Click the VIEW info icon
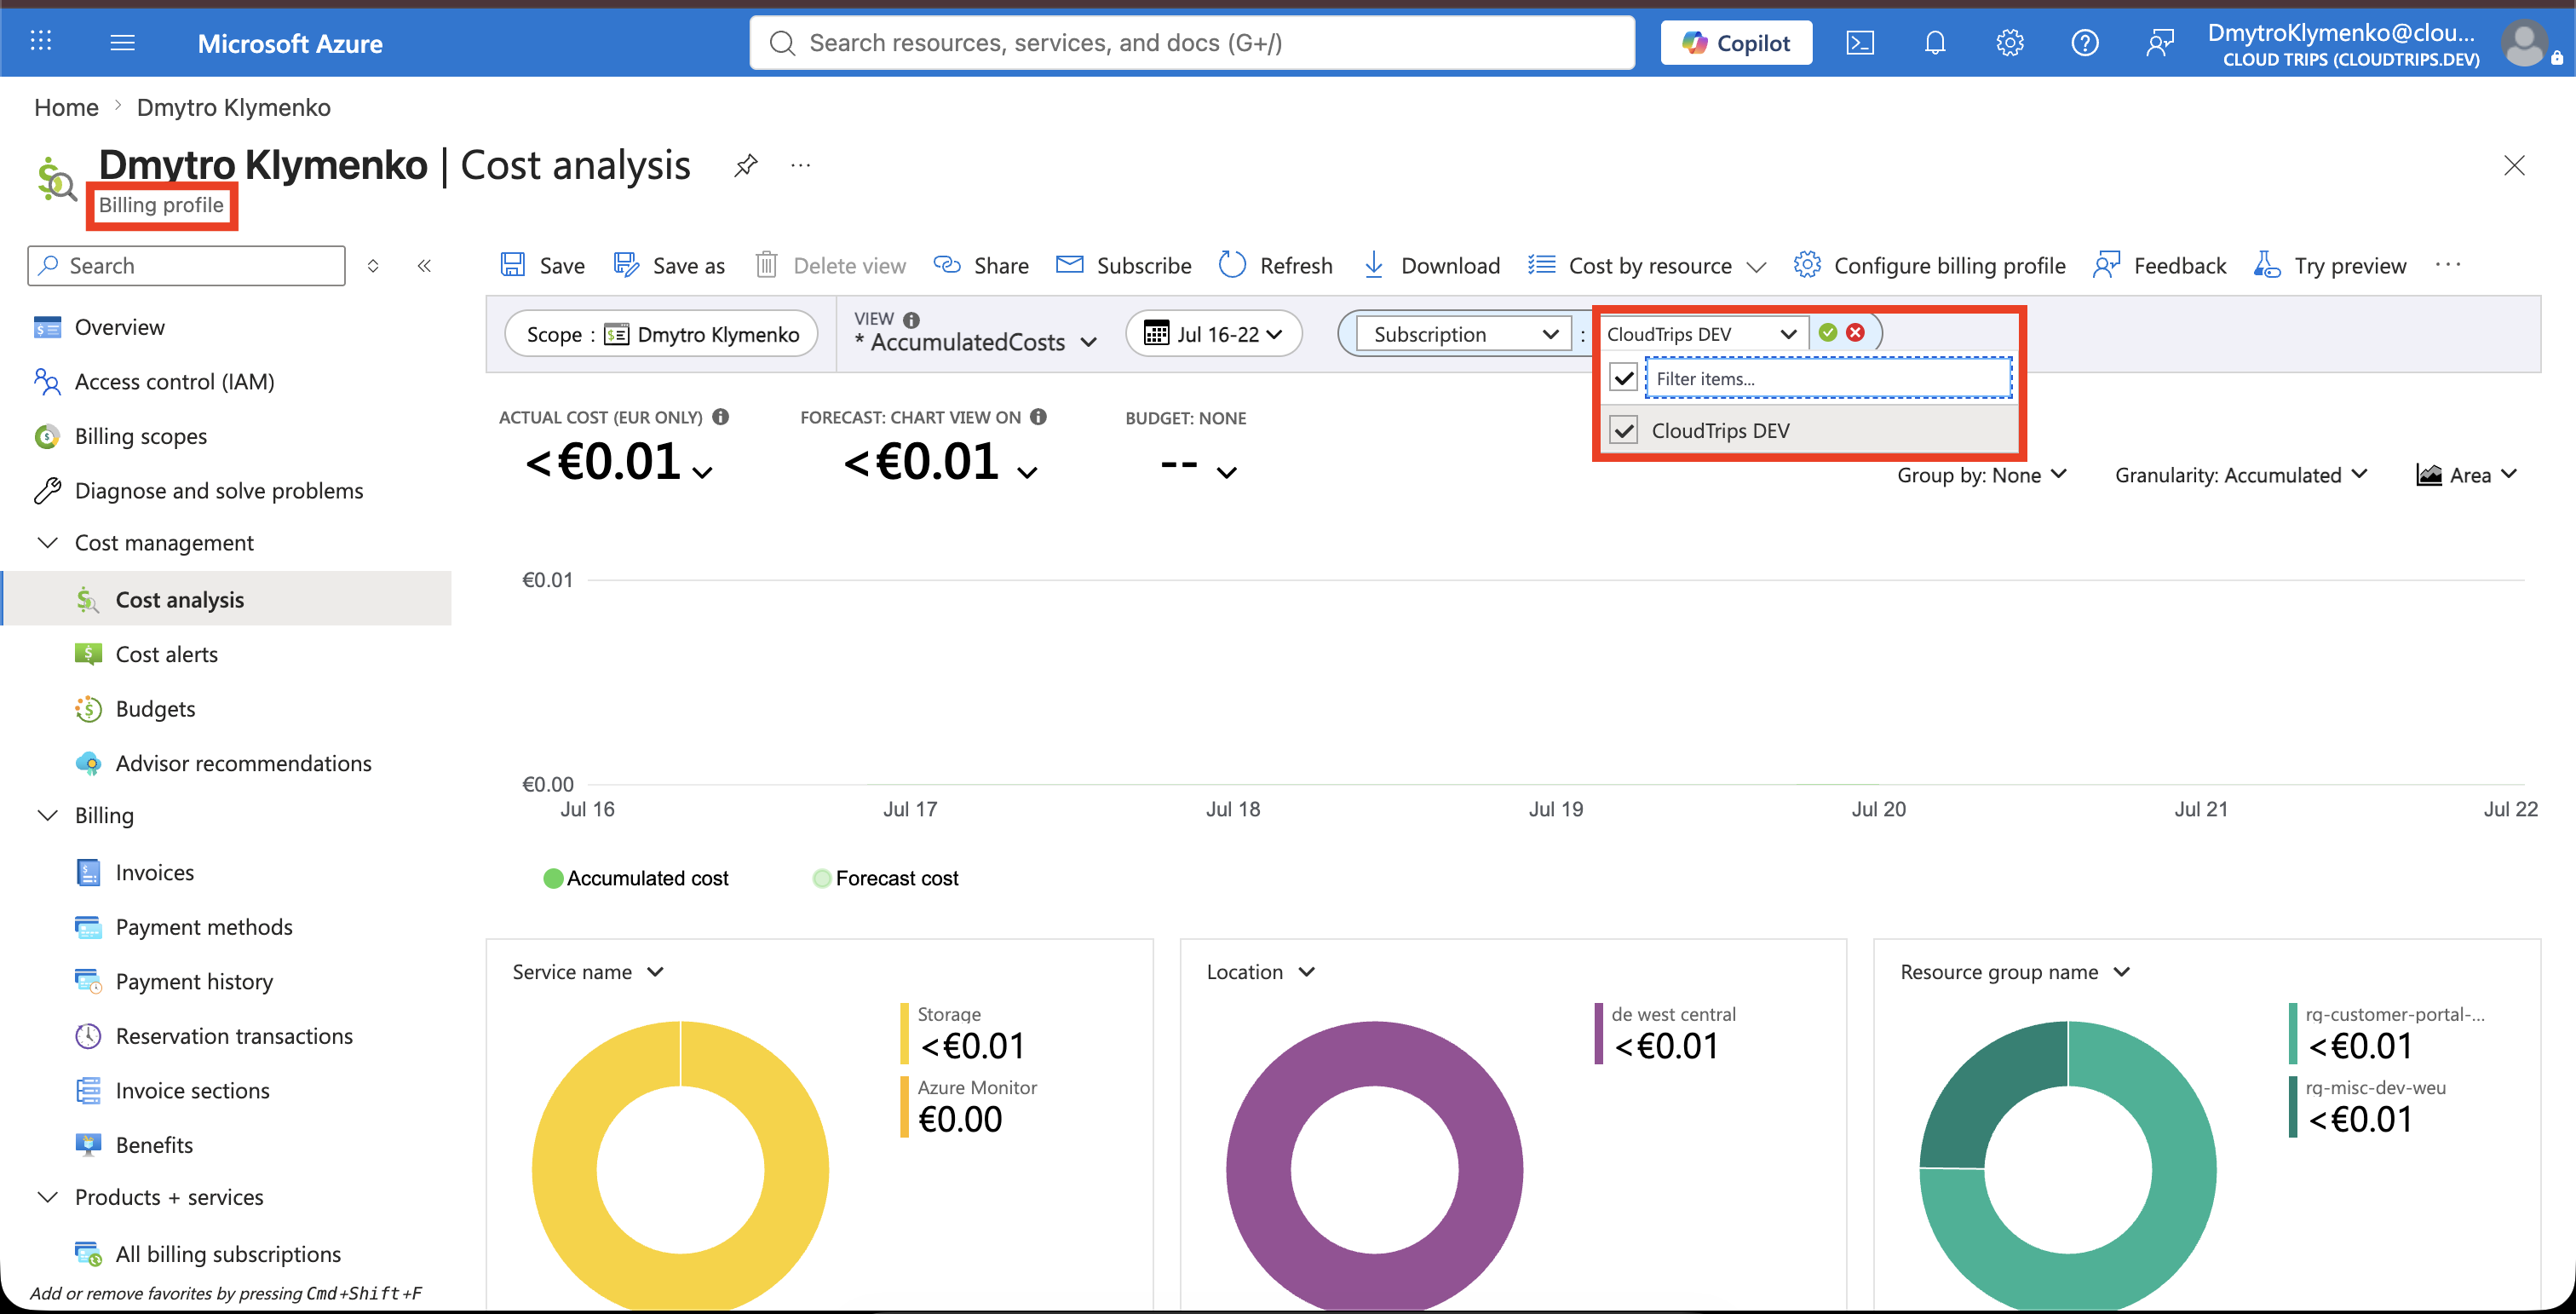The height and width of the screenshot is (1314, 2576). (911, 320)
